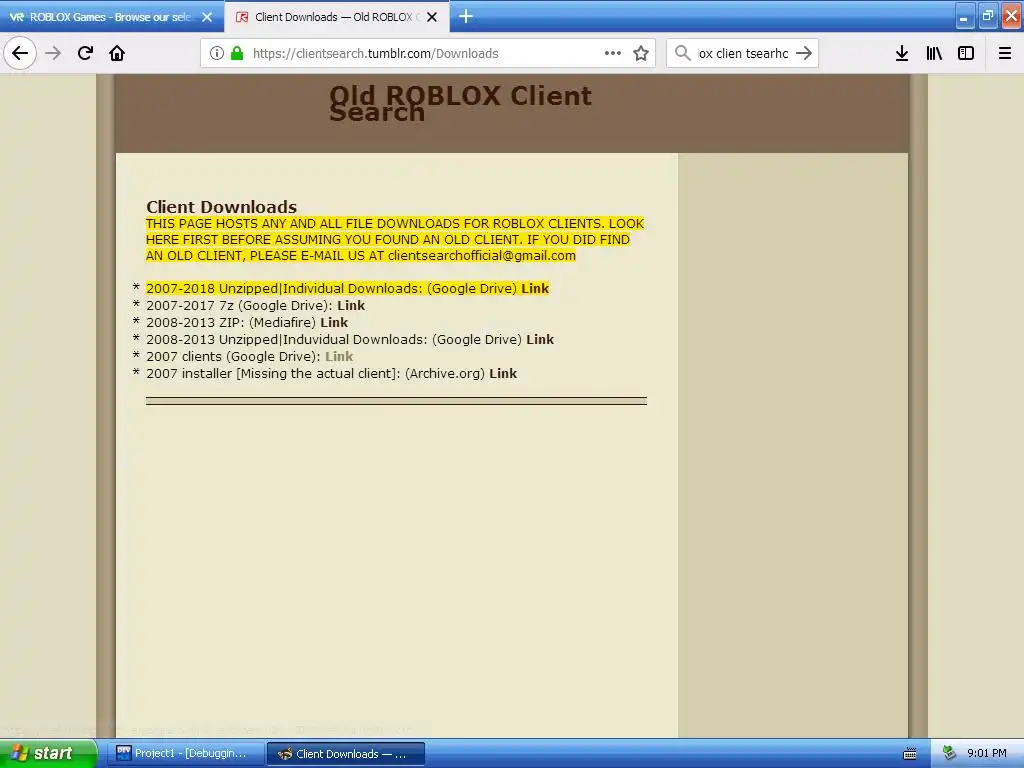
Task: Open the 2007 clients Google Drive Link
Action: click(x=339, y=357)
